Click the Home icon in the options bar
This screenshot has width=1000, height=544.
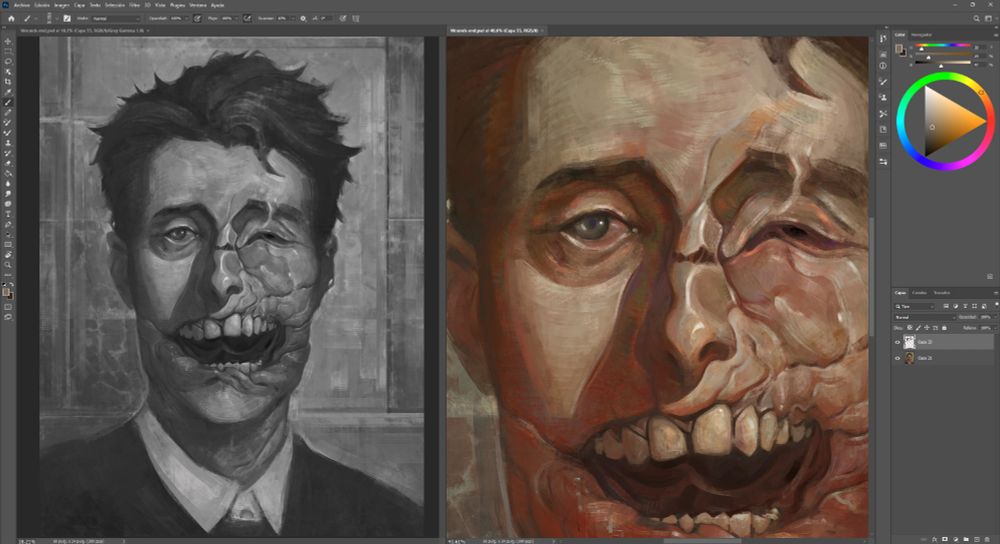pos(11,18)
